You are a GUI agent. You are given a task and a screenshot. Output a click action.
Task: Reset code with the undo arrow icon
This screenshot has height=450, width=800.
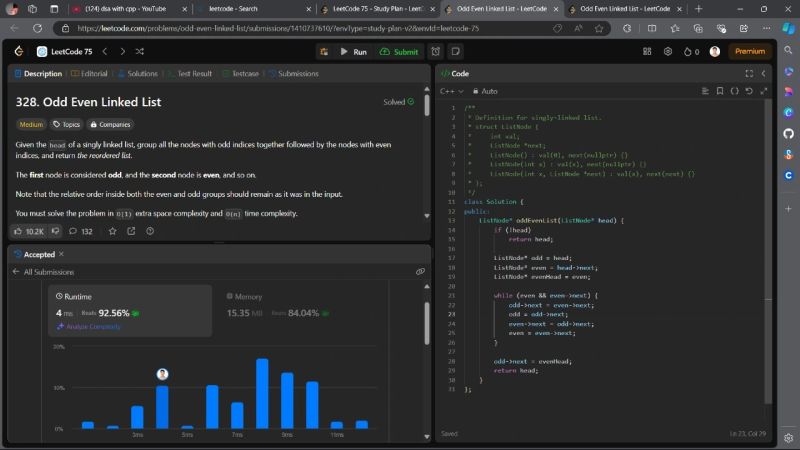click(749, 91)
